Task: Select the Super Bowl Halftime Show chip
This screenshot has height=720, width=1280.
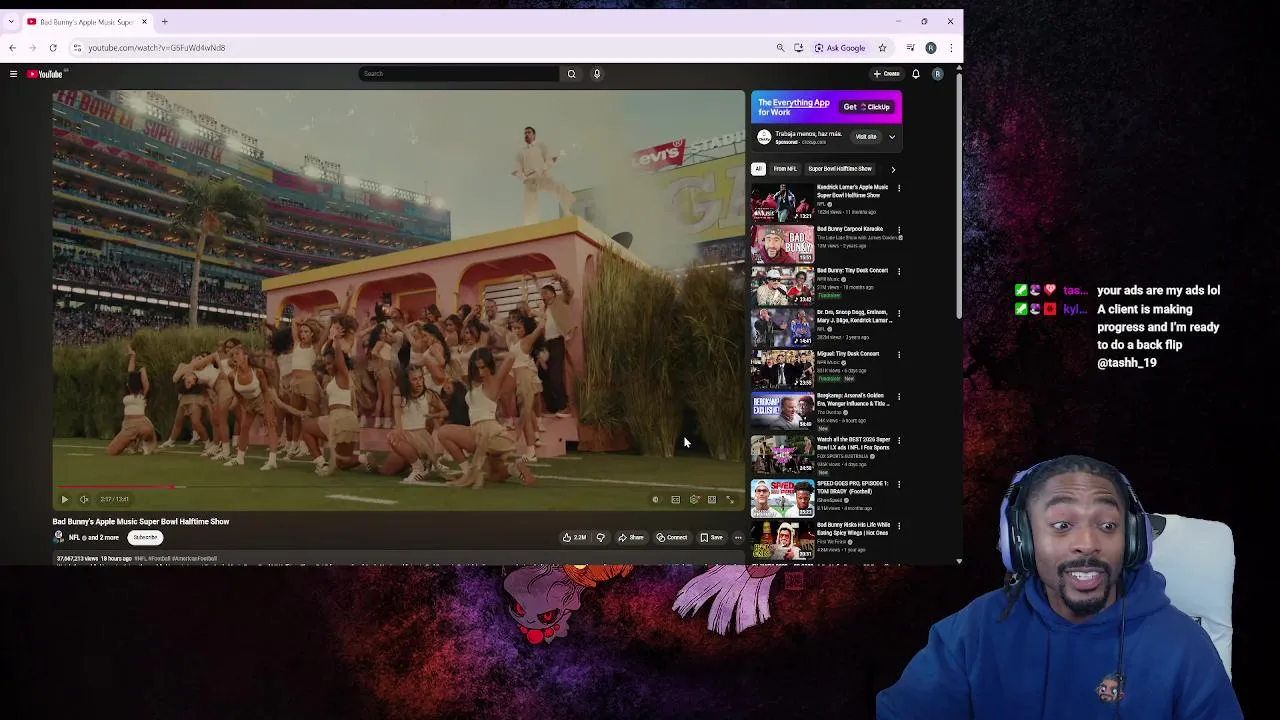Action: [840, 169]
